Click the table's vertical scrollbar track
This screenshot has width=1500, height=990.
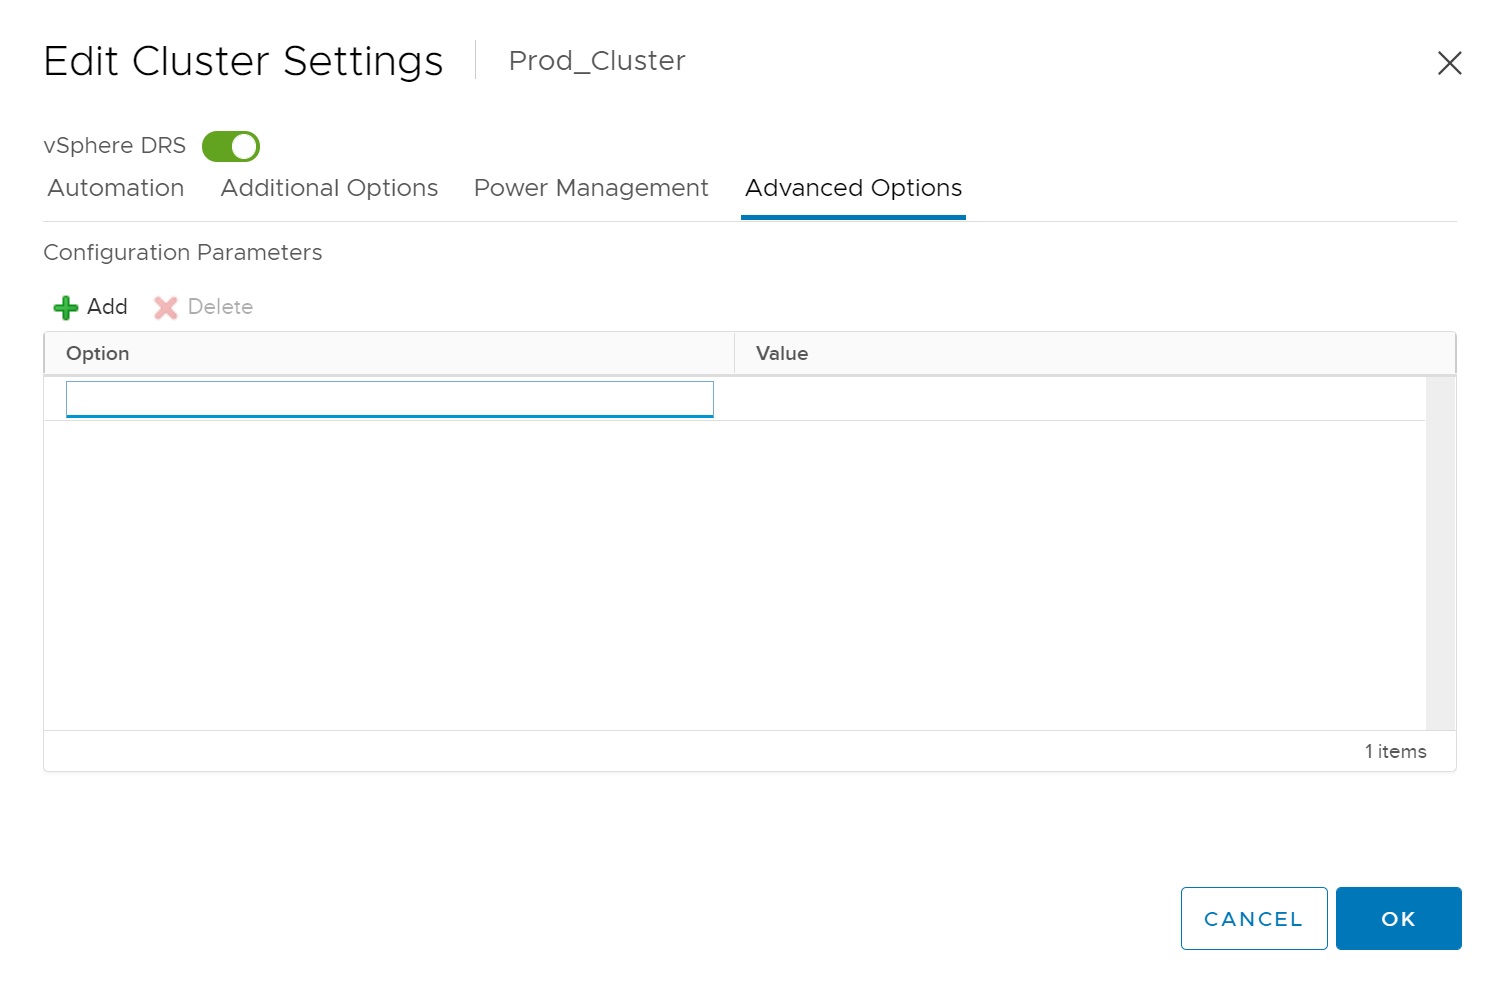pos(1440,552)
